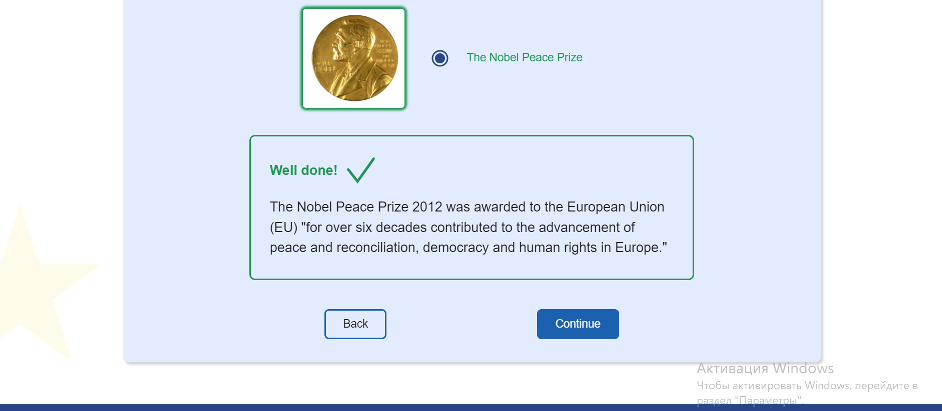Click the "Активация Windows" watermark title
Viewport: 942px width, 411px height.
pyautogui.click(x=765, y=369)
